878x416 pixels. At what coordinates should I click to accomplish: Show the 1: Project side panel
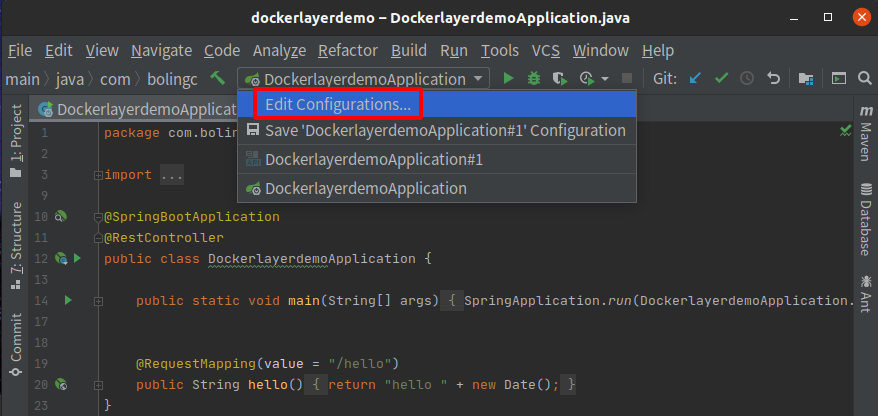click(15, 141)
